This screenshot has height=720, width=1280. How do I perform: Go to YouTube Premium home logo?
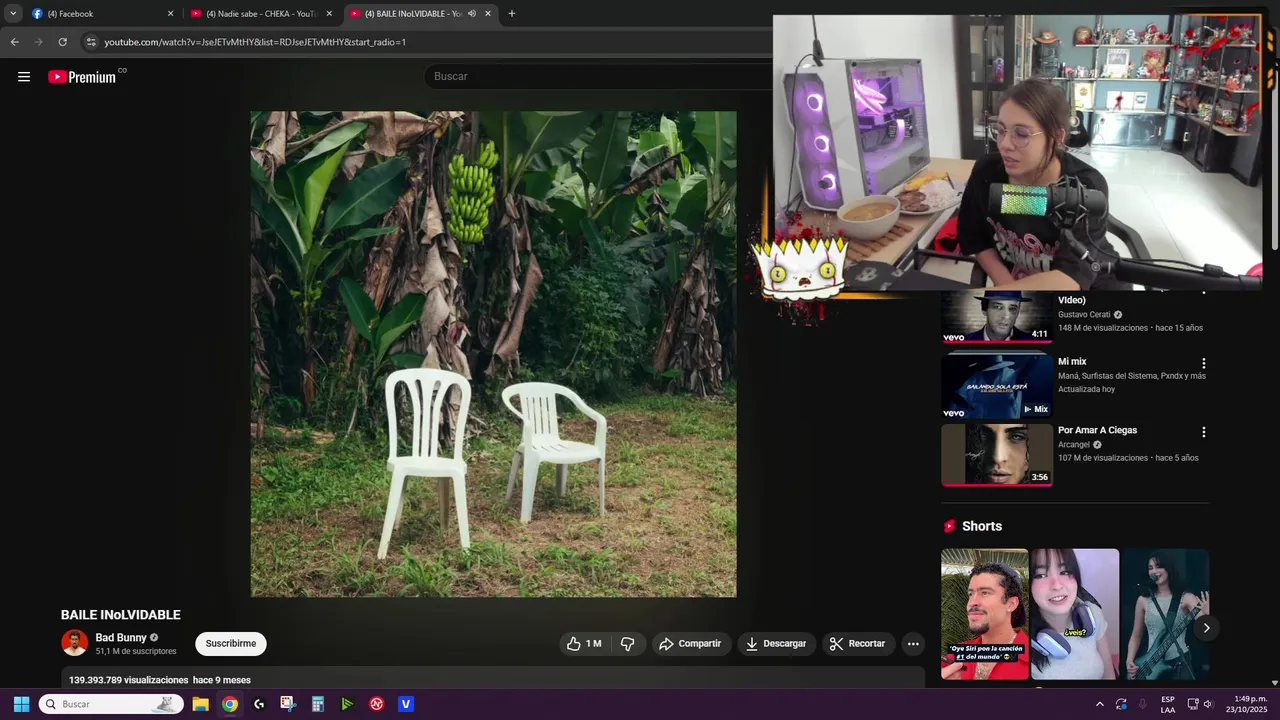click(x=82, y=77)
